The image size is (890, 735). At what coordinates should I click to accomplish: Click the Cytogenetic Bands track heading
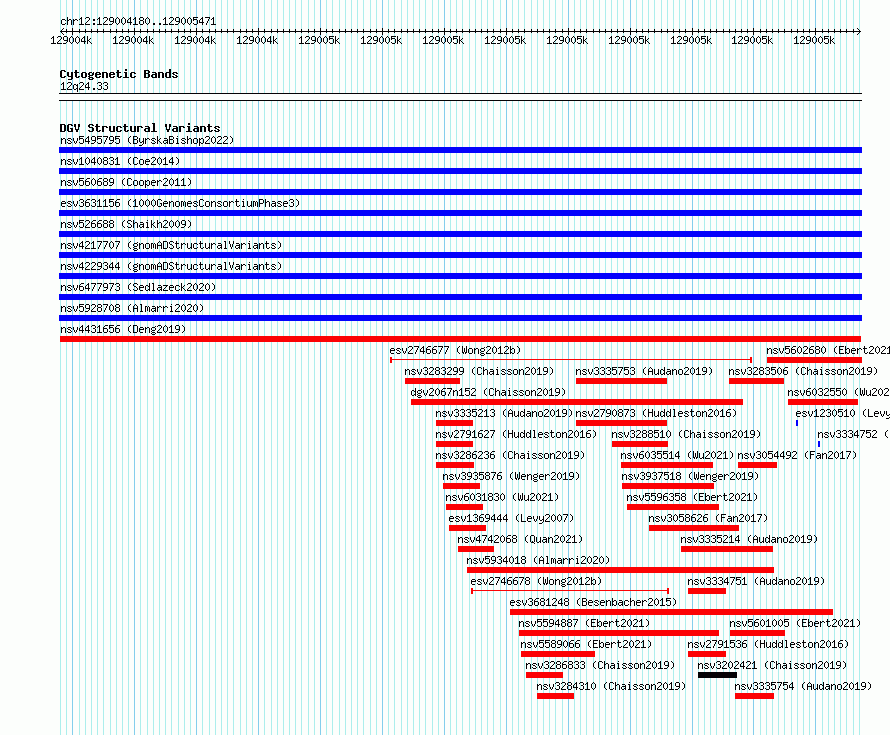pyautogui.click(x=119, y=74)
